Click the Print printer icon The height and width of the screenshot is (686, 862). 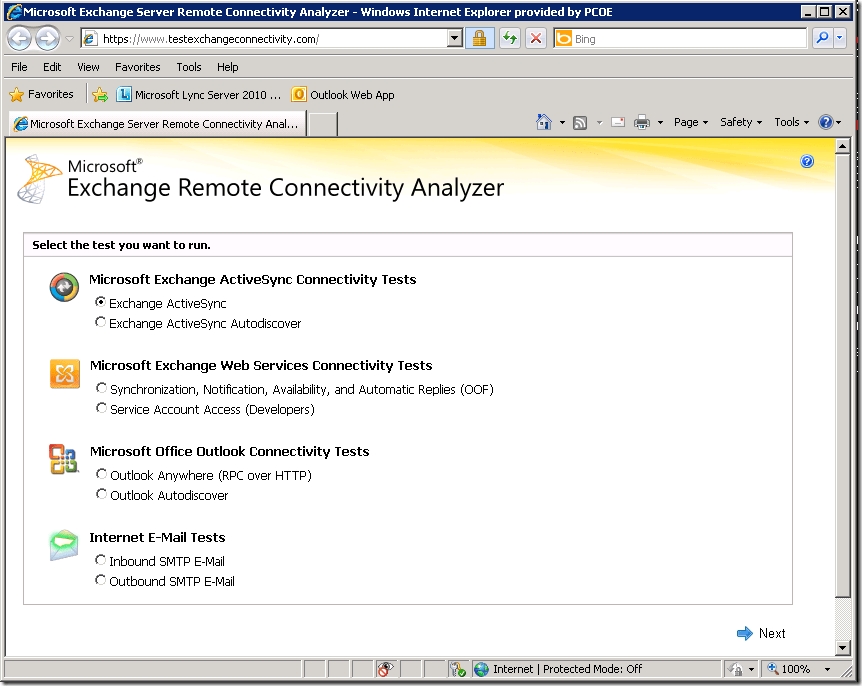(x=642, y=122)
